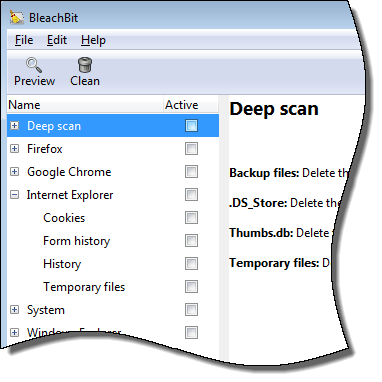Screen dimensions: 382x382
Task: Click the Name column header
Action: click(85, 105)
